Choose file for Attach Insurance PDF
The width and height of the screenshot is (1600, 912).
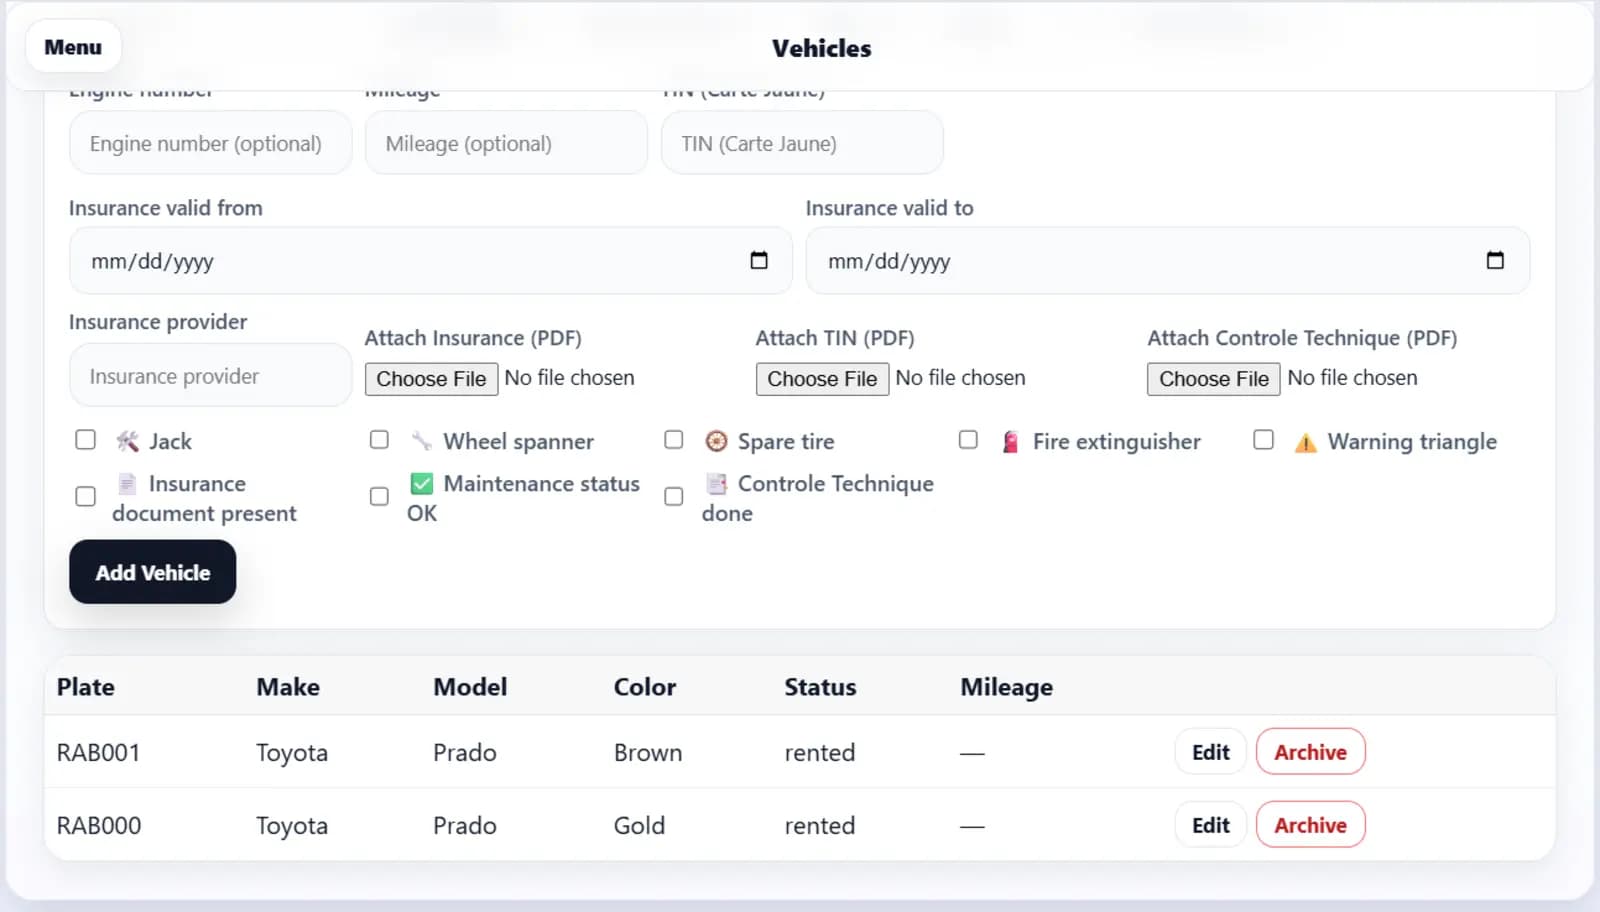tap(431, 379)
